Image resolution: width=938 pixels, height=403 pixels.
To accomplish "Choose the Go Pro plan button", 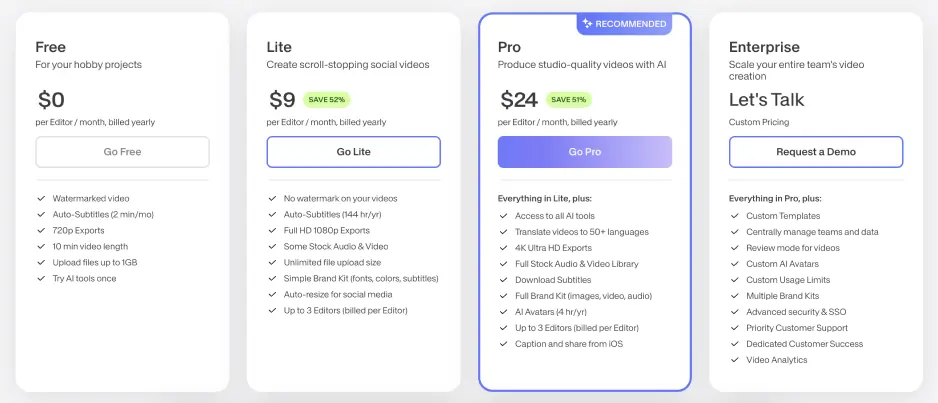I will coord(585,152).
